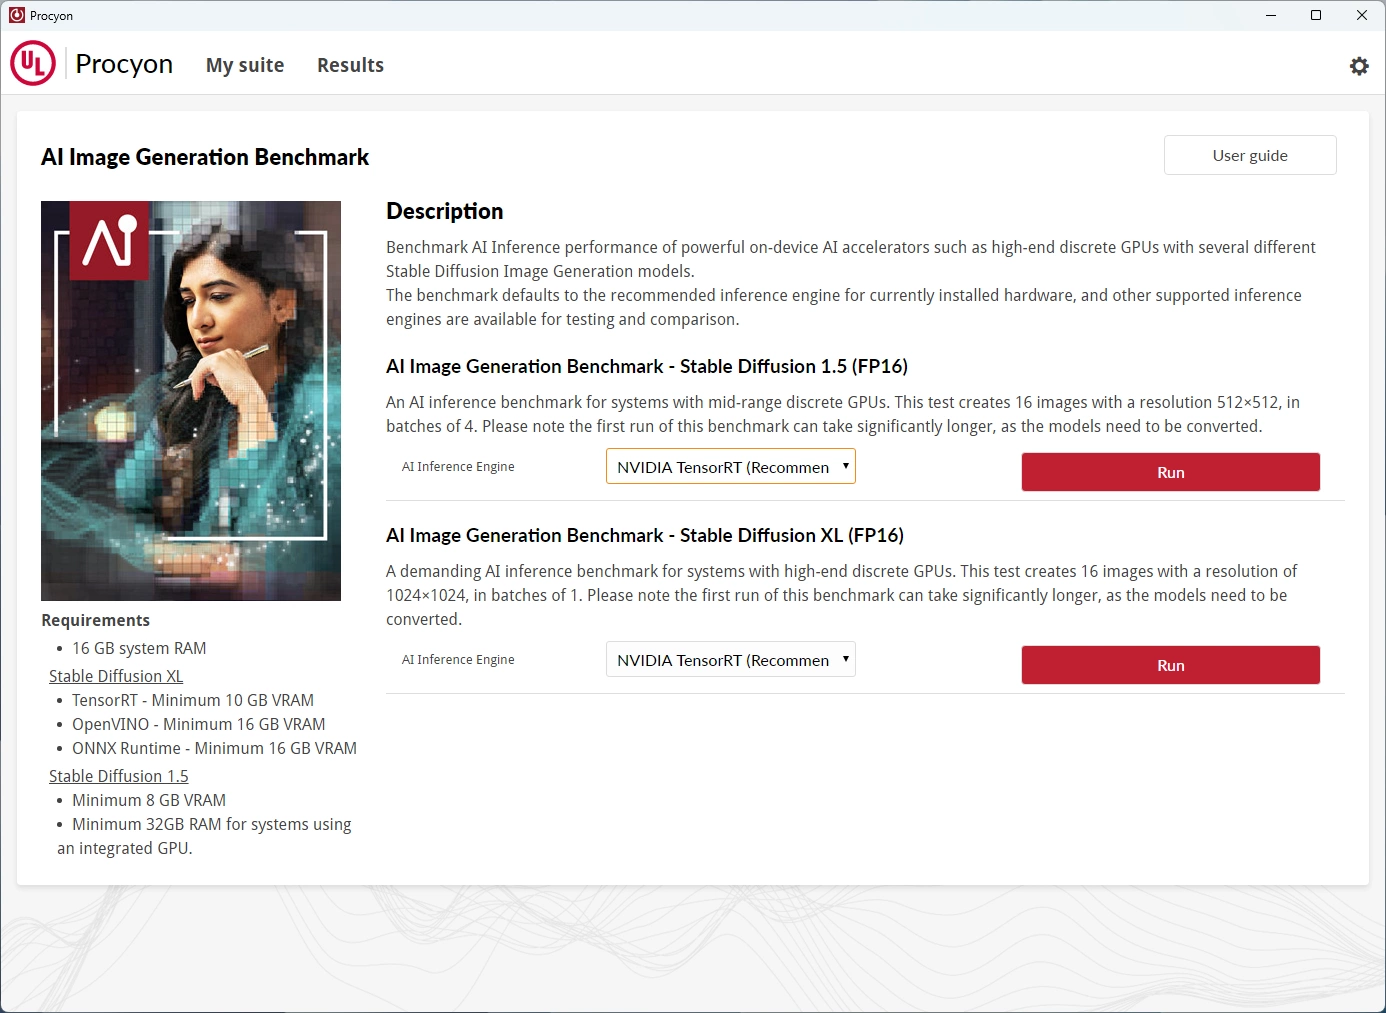Switch to the Results tab

point(350,65)
